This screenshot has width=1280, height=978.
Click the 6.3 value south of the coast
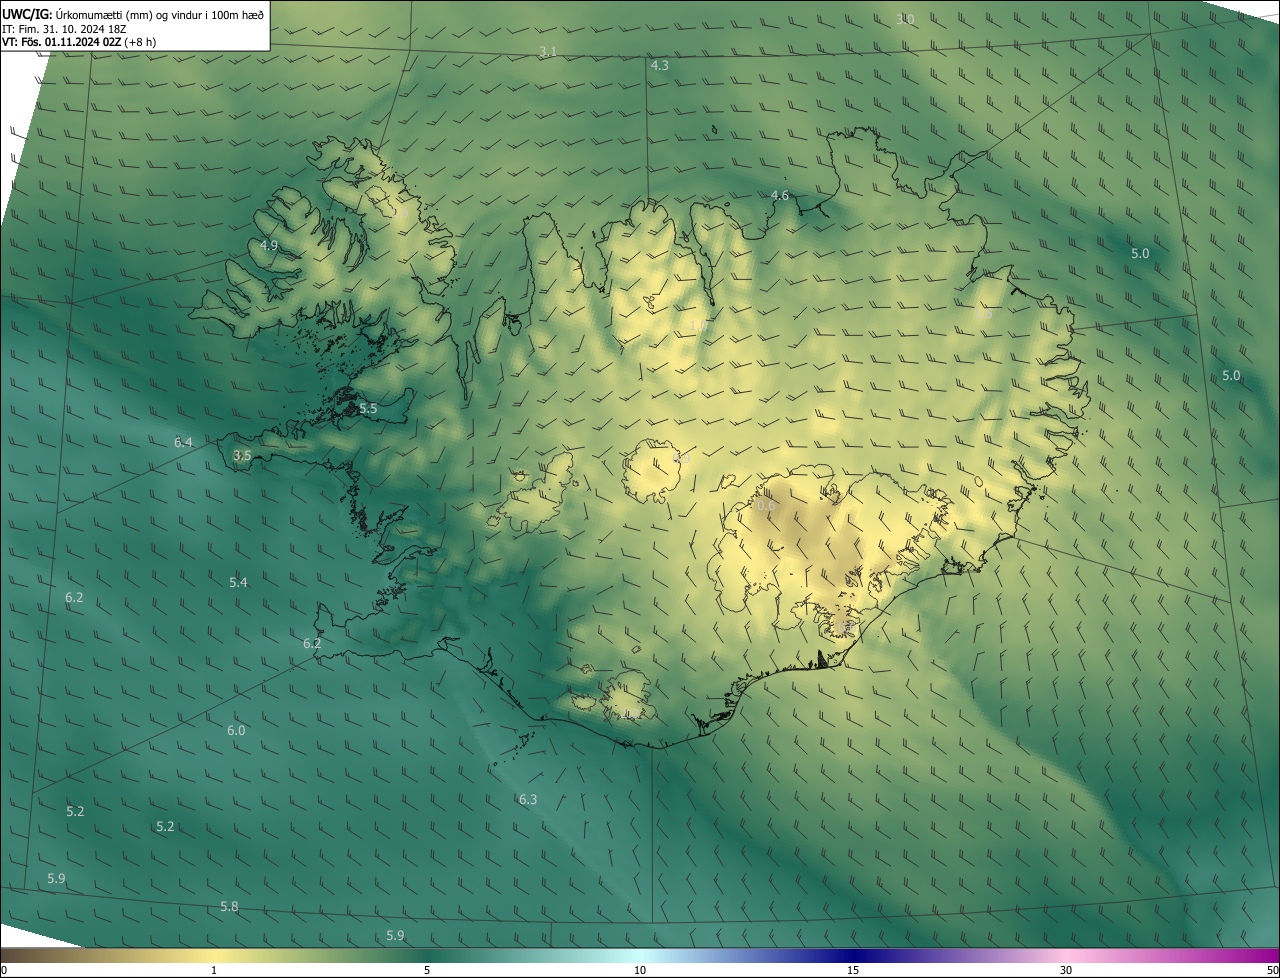(x=528, y=799)
